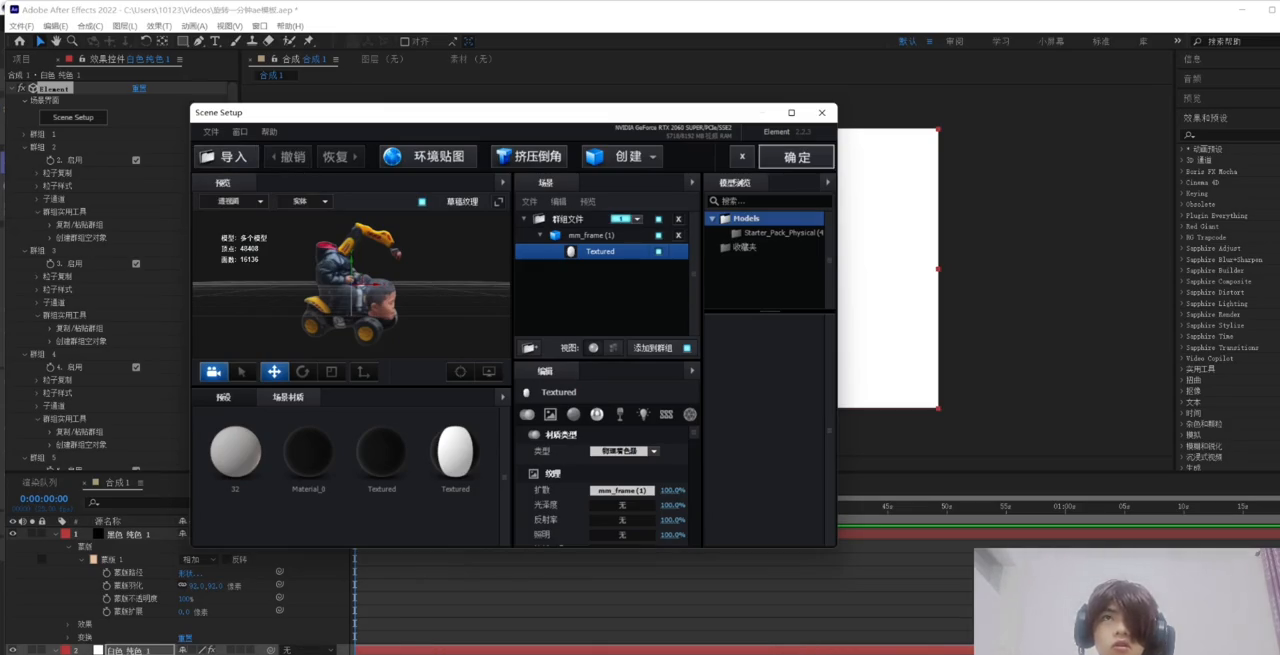Select the Type tool in After Effects toolbar
This screenshot has width=1280, height=655.
click(215, 41)
